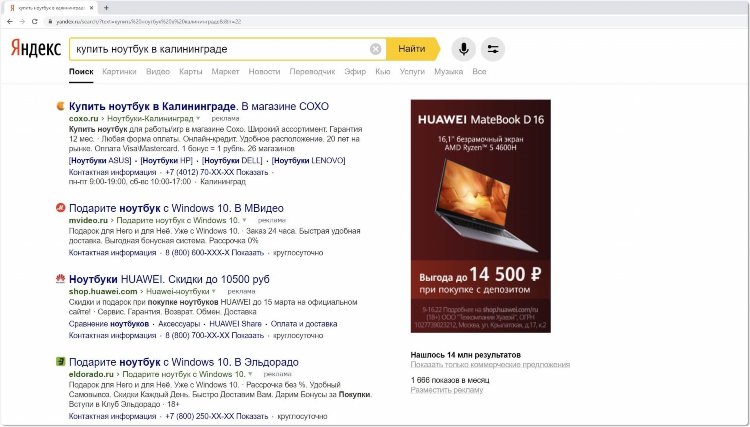Open the [Ноутбуки ASUS] sitelink
This screenshot has height=427, width=750.
100,160
